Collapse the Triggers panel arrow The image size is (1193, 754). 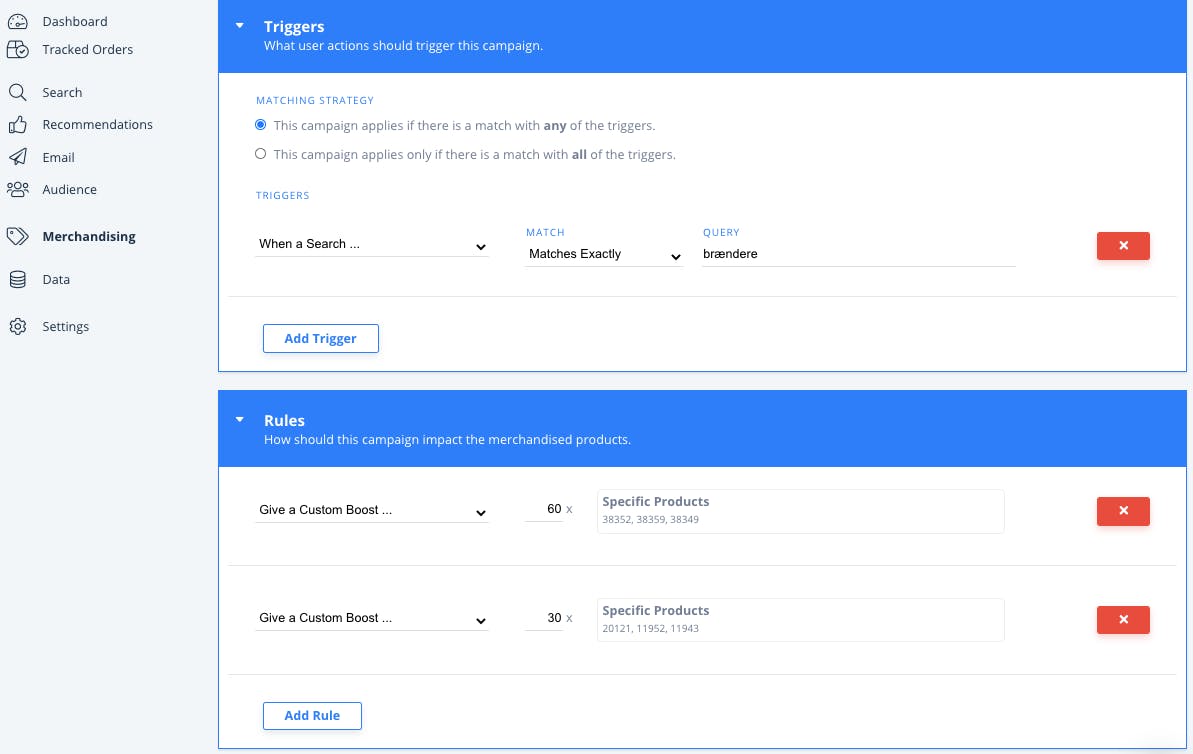(x=240, y=26)
